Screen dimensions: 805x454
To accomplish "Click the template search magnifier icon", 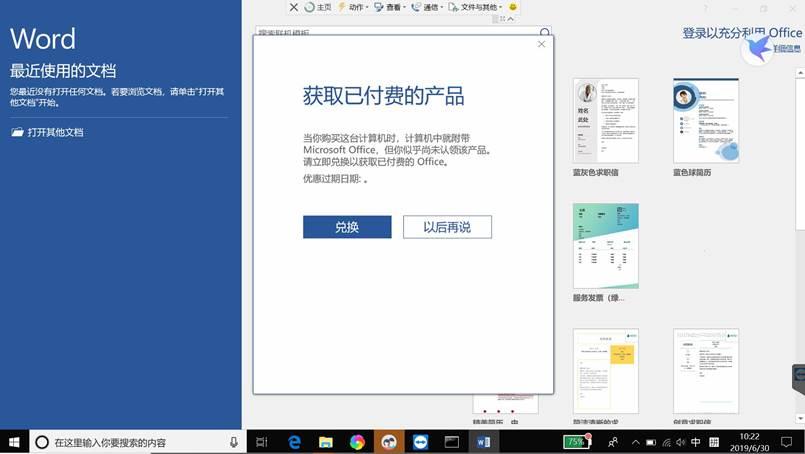I will 544,32.
